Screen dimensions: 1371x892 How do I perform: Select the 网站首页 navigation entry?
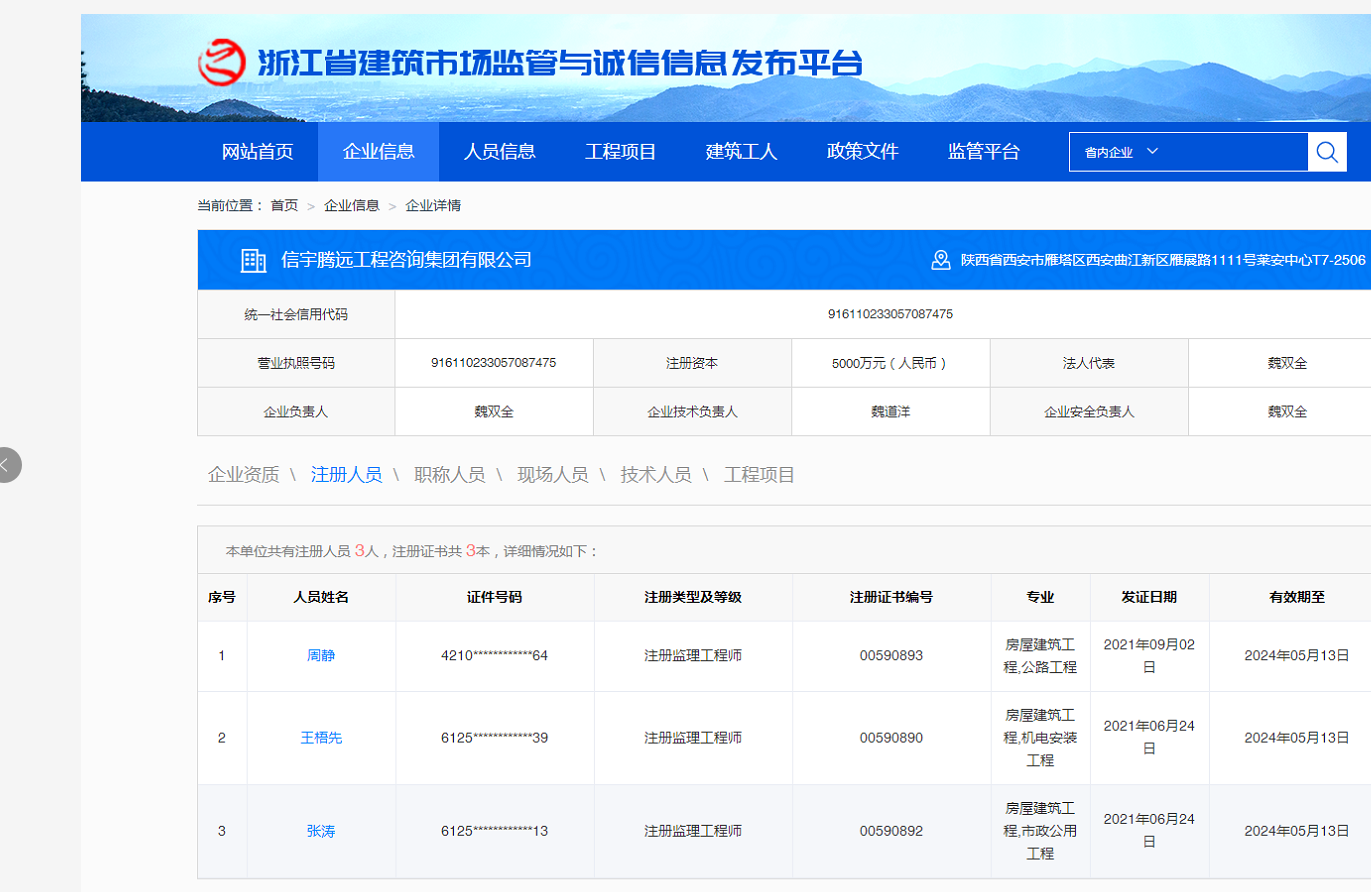tap(258, 151)
